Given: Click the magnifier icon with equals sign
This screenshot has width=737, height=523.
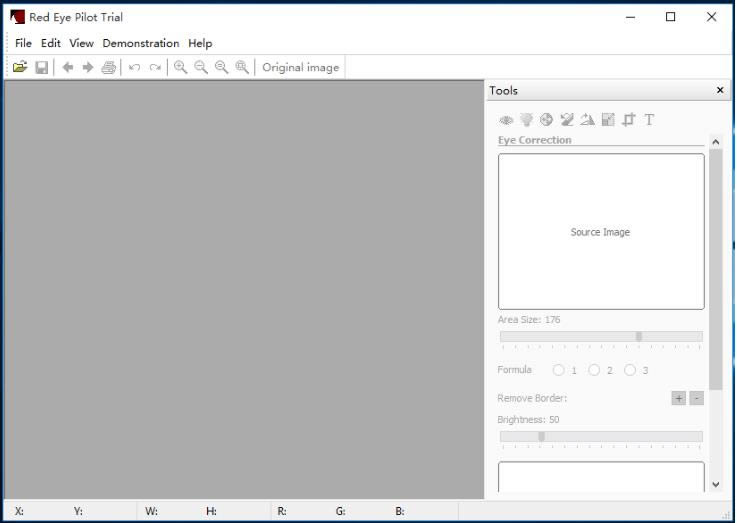Looking at the screenshot, I should pyautogui.click(x=221, y=67).
